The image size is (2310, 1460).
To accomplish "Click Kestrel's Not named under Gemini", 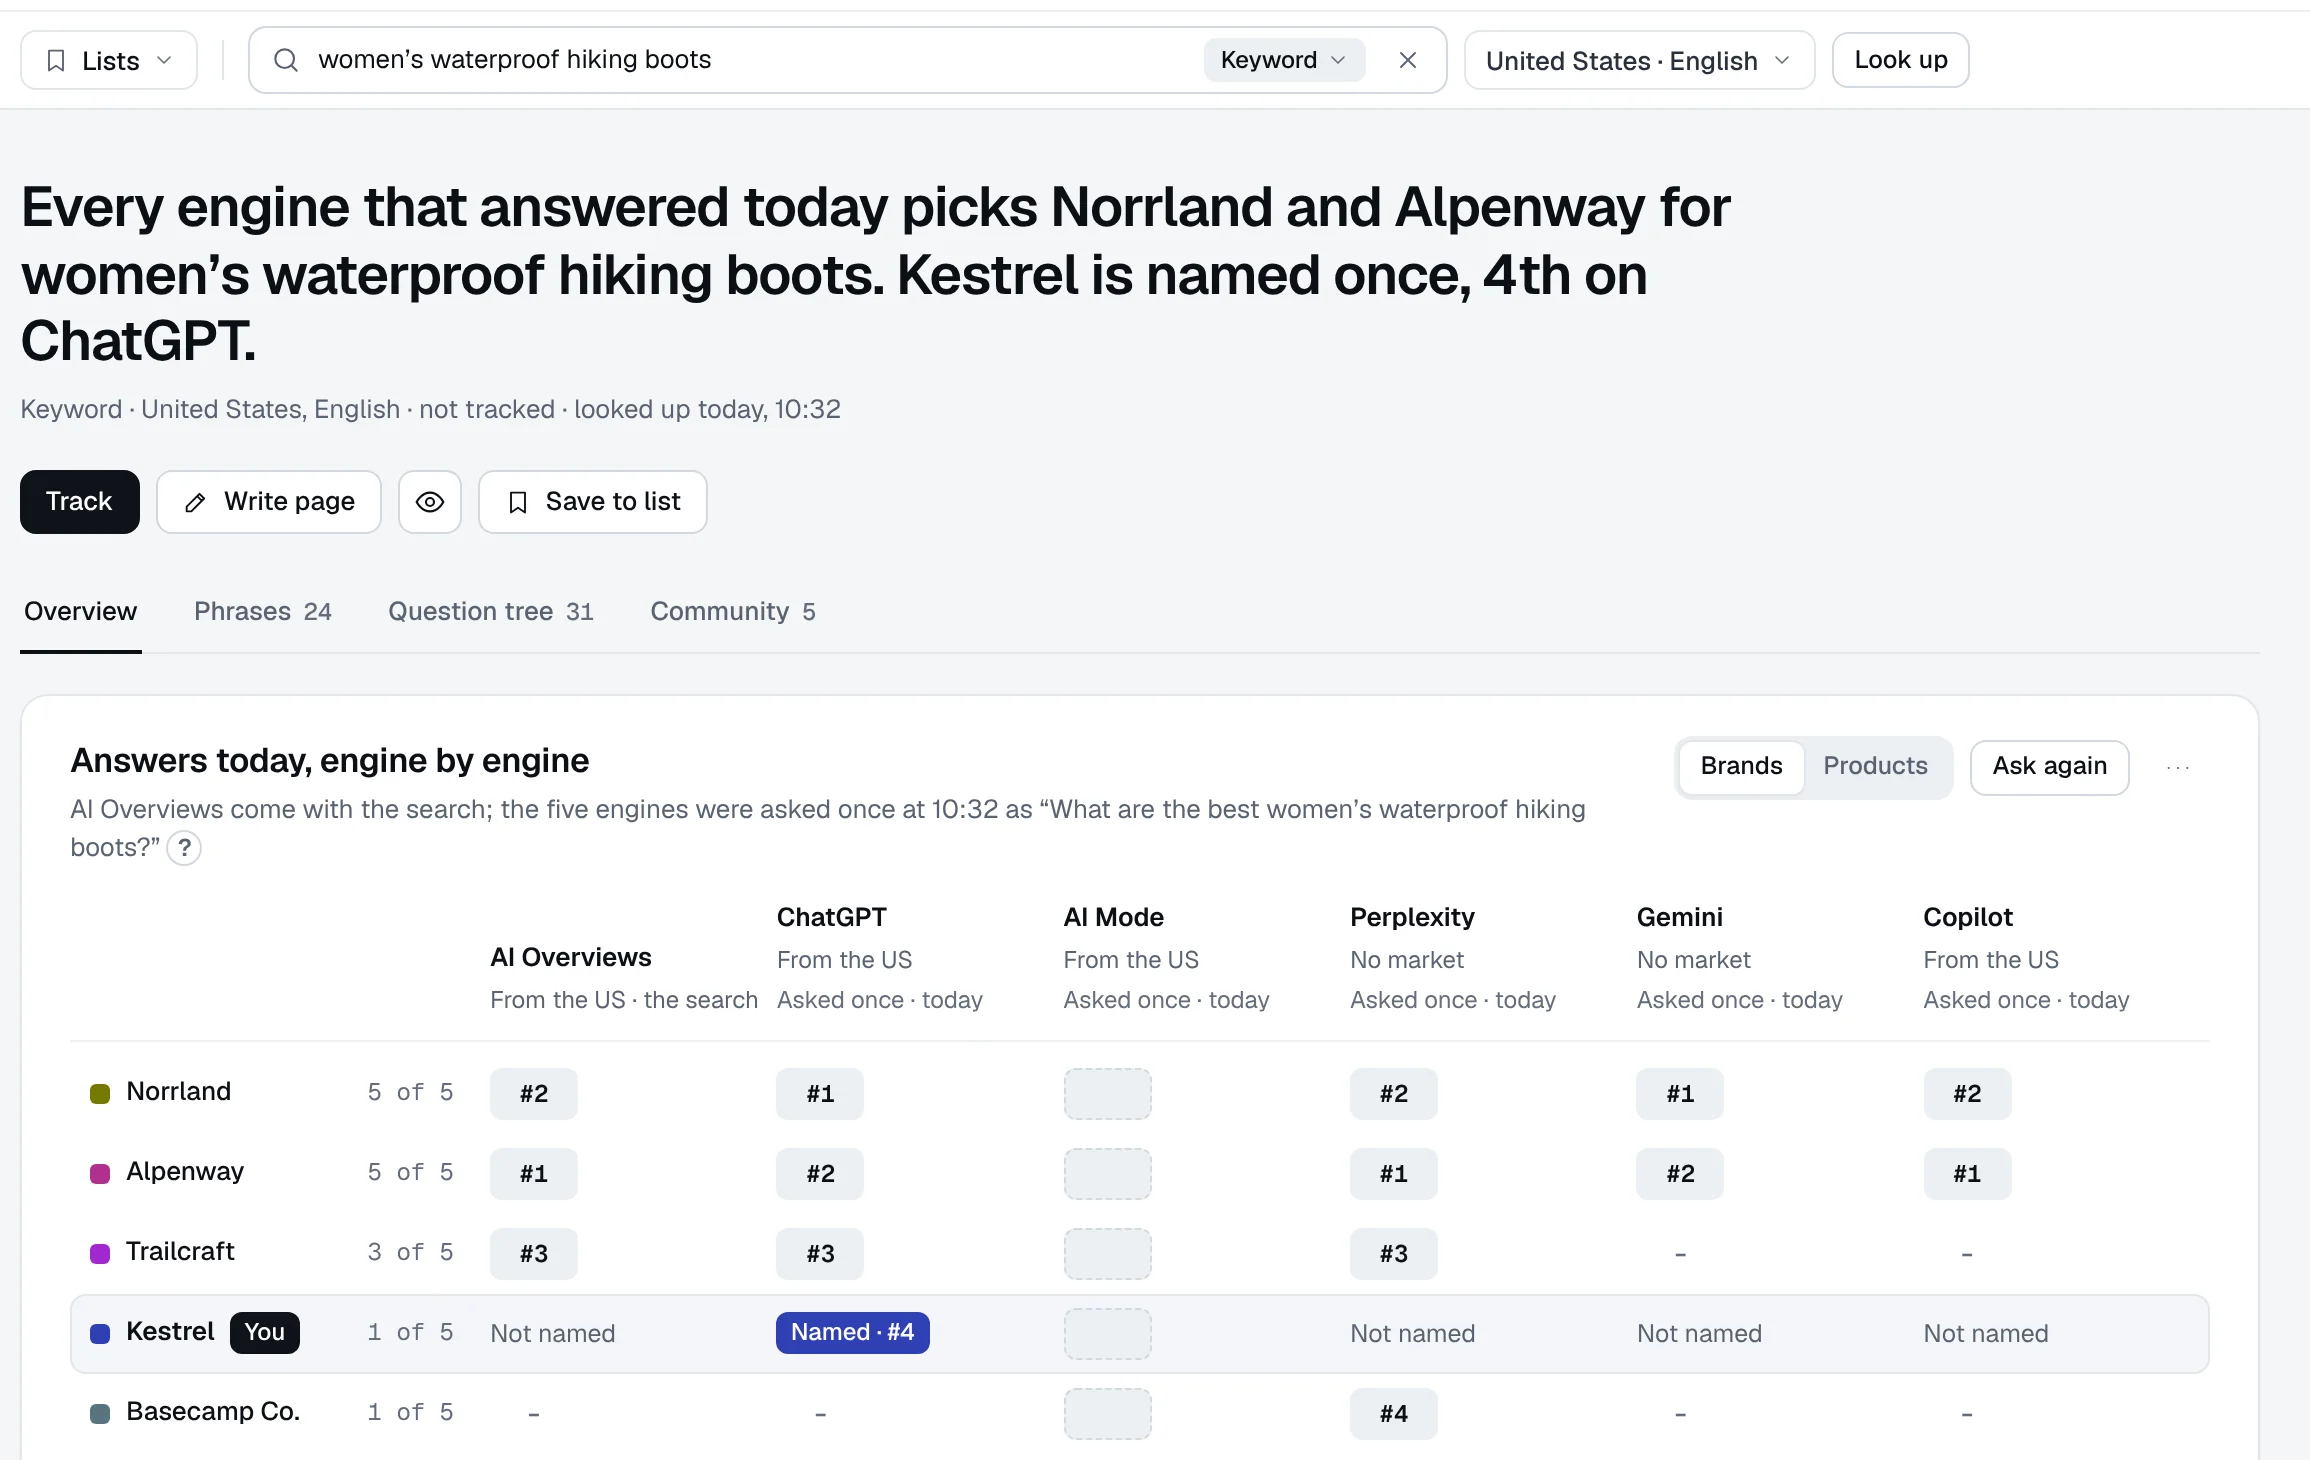I will (1699, 1334).
